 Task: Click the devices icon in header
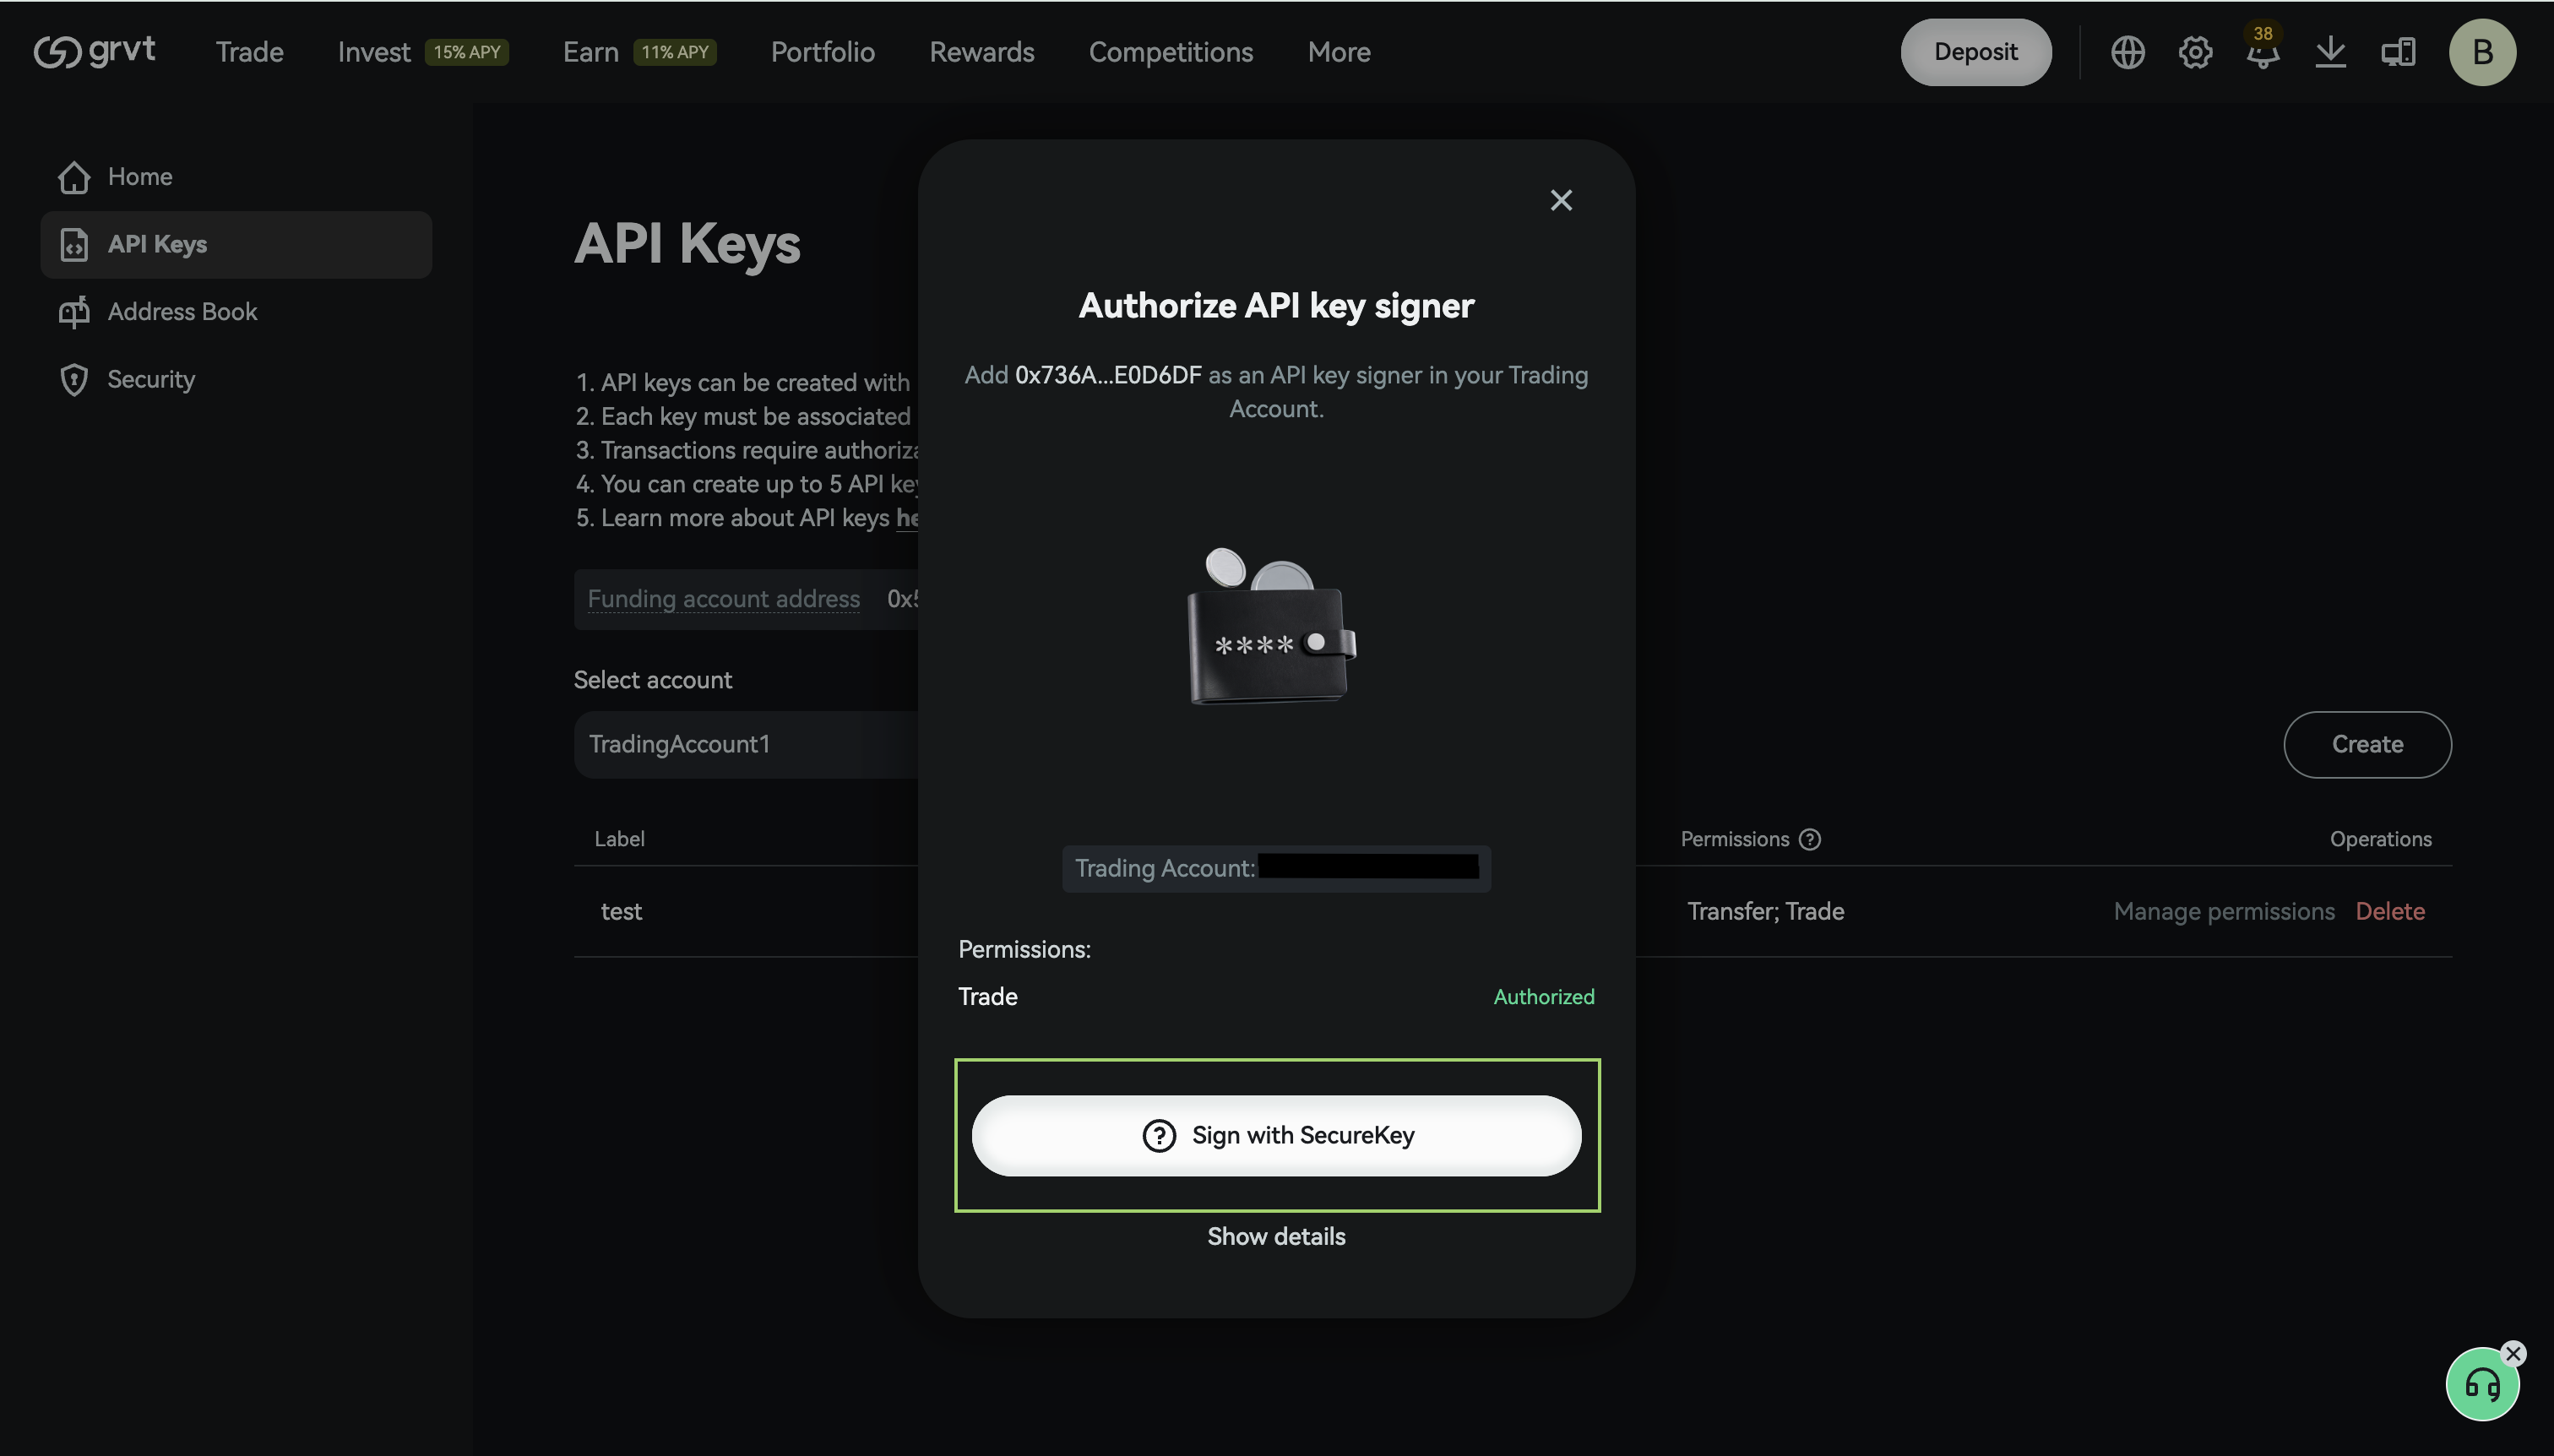[2398, 52]
